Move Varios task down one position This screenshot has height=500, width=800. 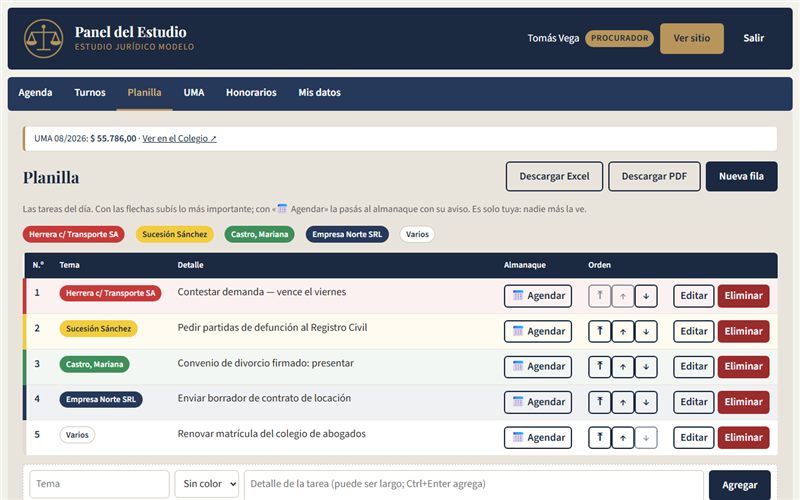[x=646, y=437]
